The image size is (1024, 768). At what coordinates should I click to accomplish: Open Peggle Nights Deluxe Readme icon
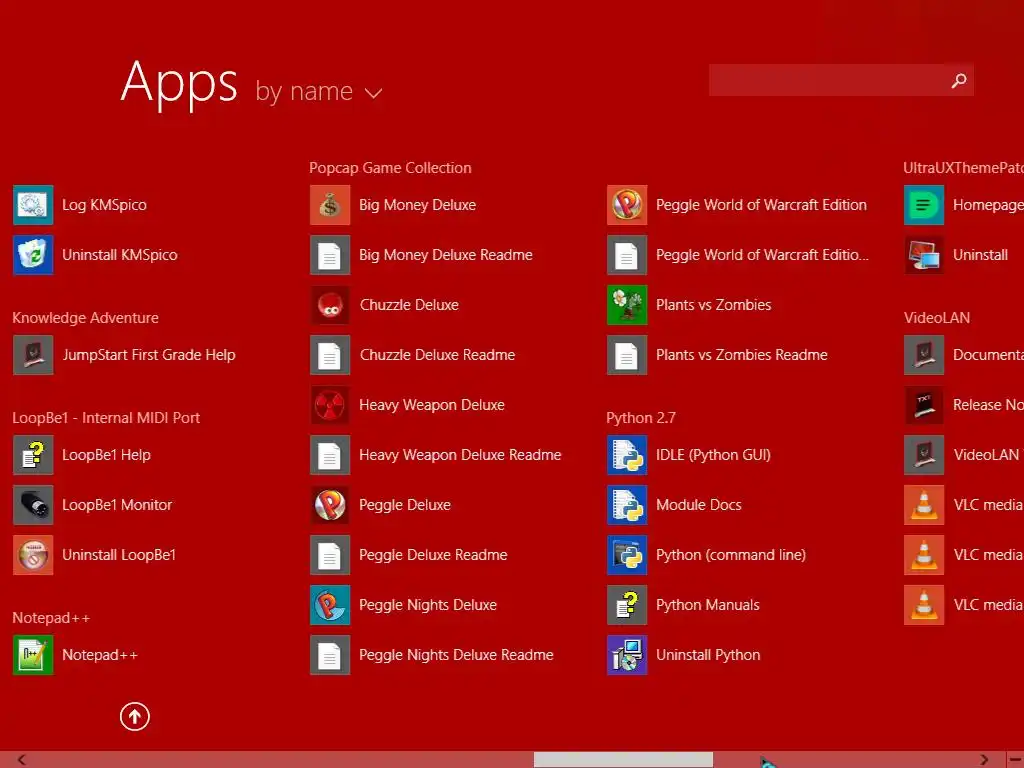pos(330,655)
